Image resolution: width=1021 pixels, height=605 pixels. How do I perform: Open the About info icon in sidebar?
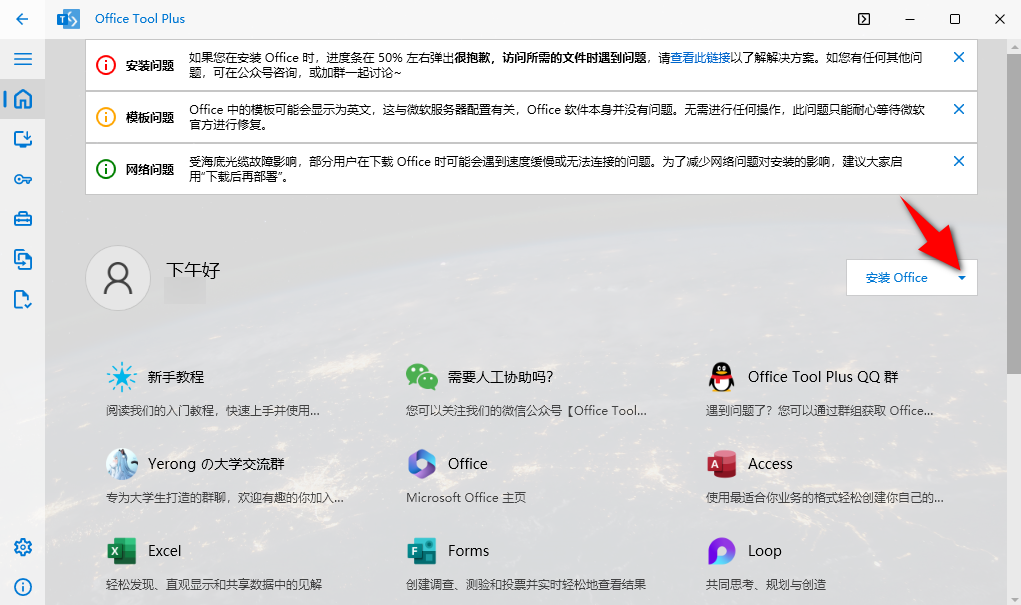tap(23, 587)
